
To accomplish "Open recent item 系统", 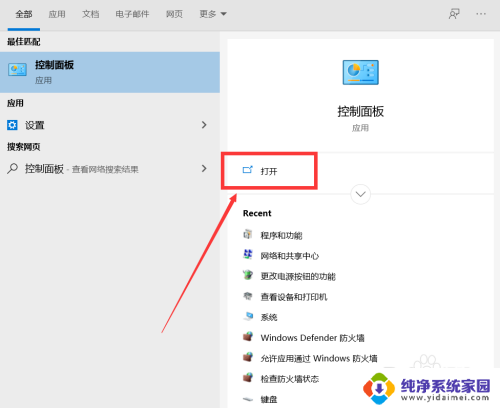I will click(x=269, y=317).
